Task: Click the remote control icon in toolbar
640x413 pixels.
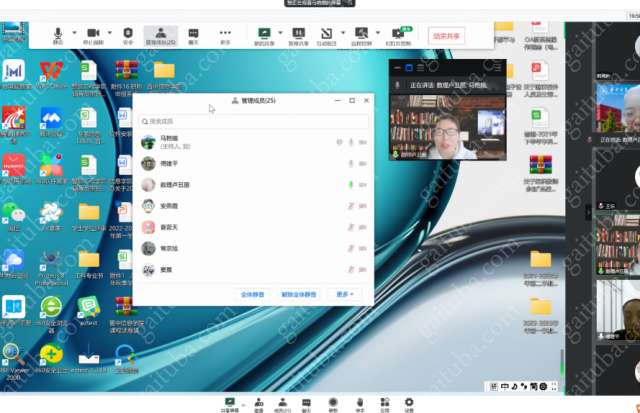Action: 362,34
